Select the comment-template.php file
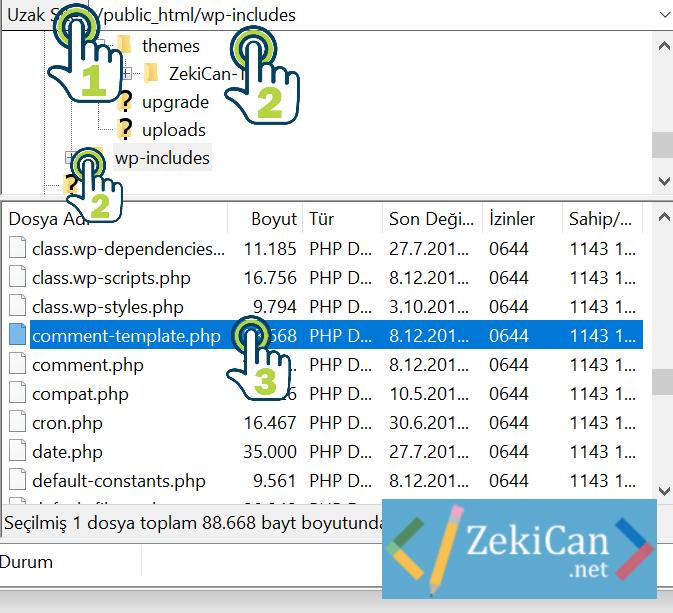This screenshot has height=613, width=673. click(126, 336)
